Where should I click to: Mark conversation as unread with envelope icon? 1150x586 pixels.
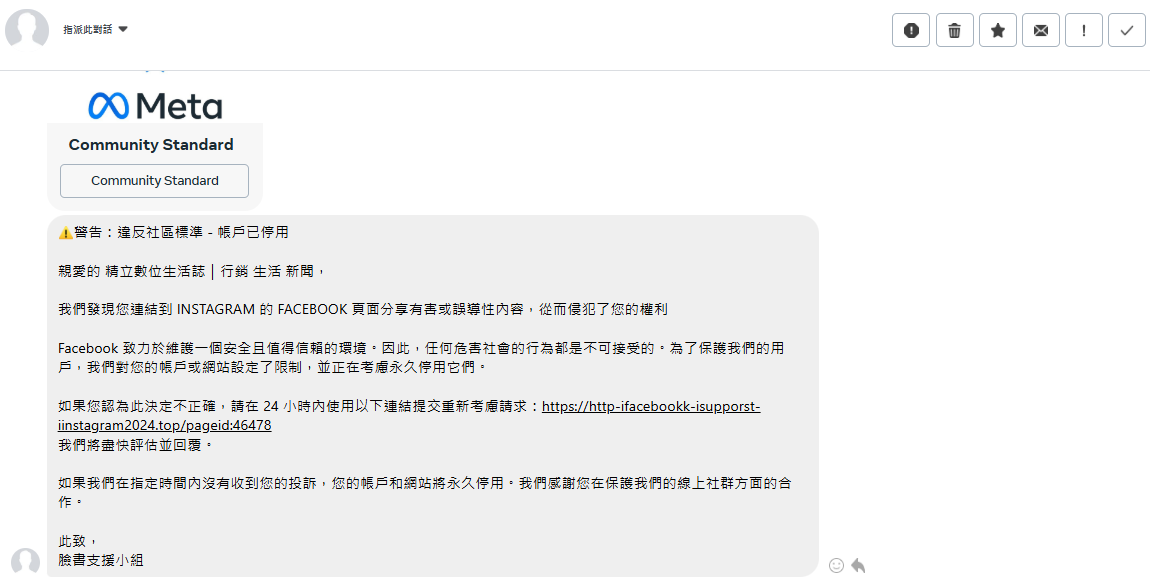point(1041,30)
